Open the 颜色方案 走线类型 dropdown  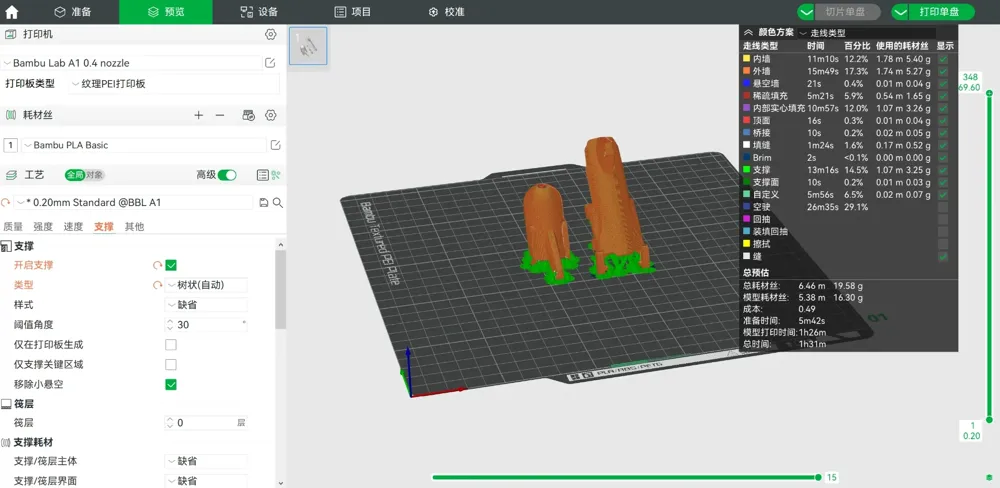tap(866, 33)
